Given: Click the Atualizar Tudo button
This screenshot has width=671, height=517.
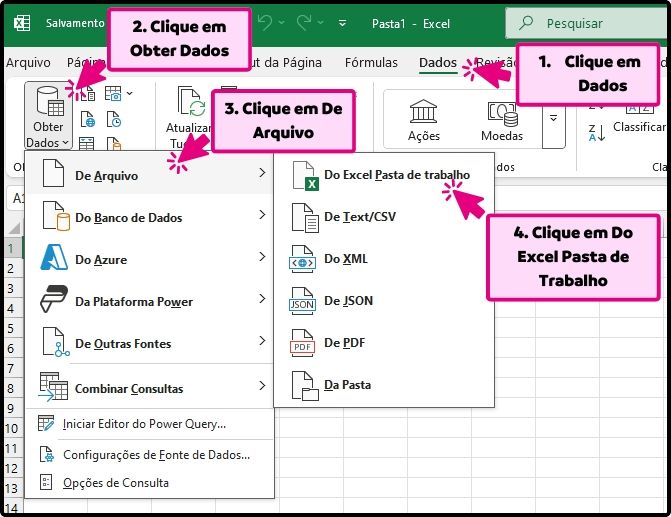Looking at the screenshot, I should 189,116.
